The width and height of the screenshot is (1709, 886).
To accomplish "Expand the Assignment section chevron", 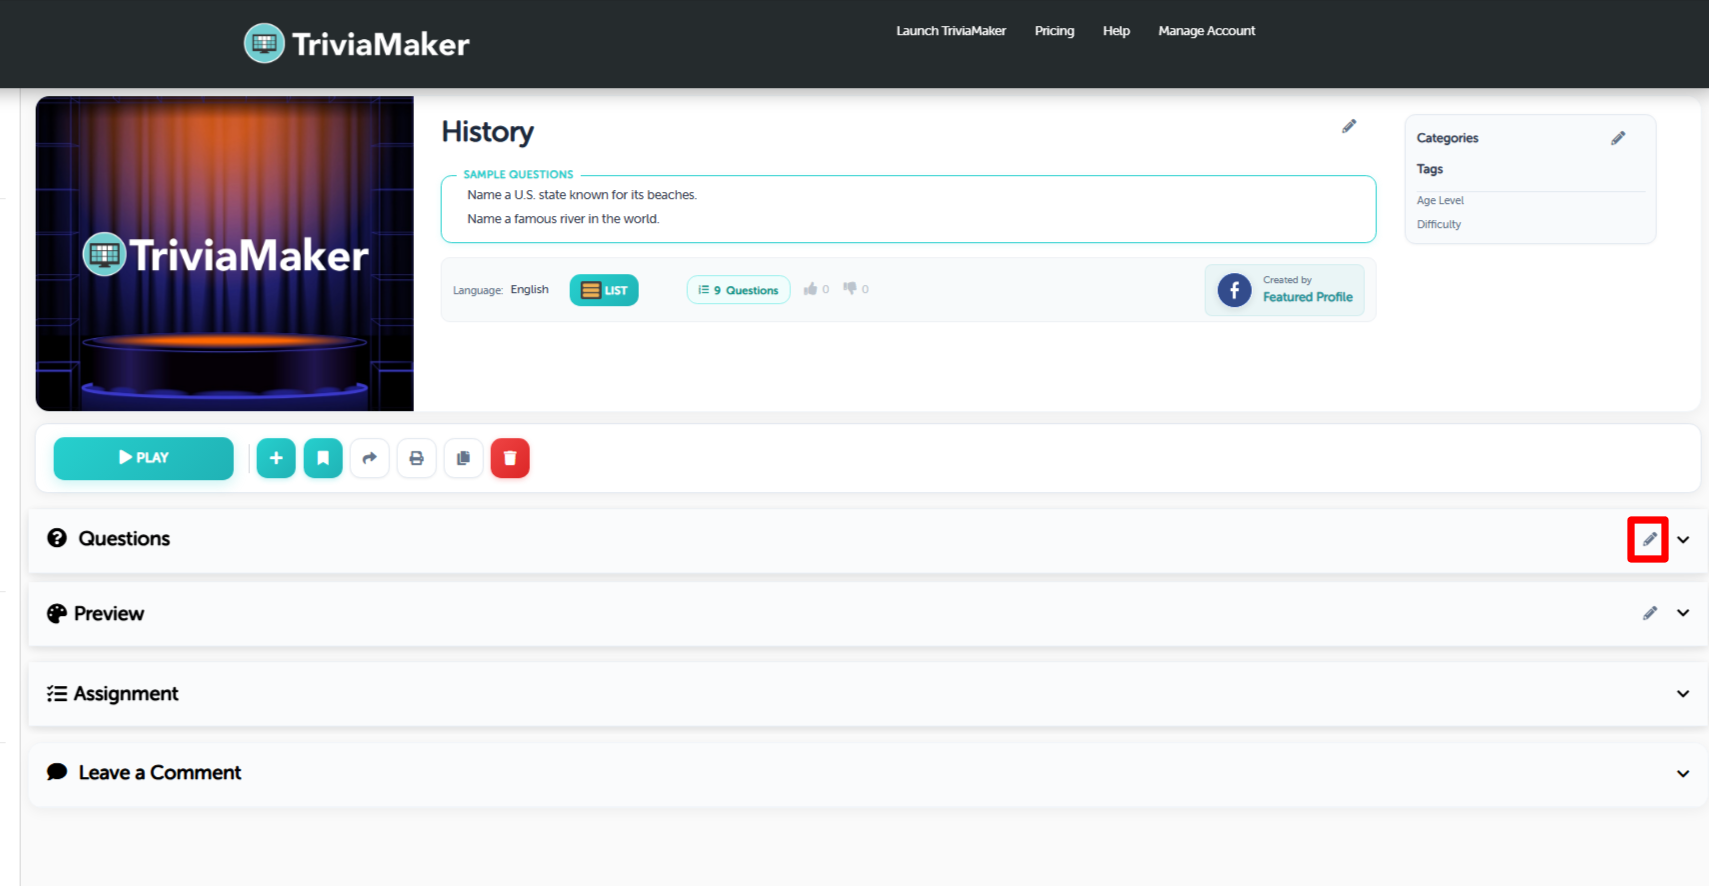I will (1683, 694).
